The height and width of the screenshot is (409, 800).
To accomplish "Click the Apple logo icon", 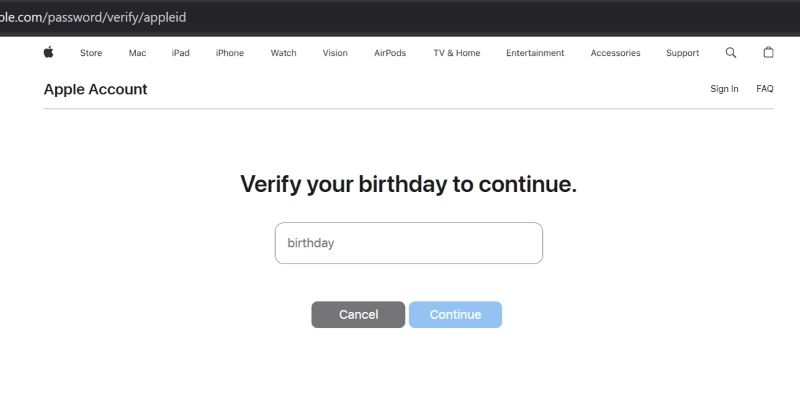I will [48, 53].
